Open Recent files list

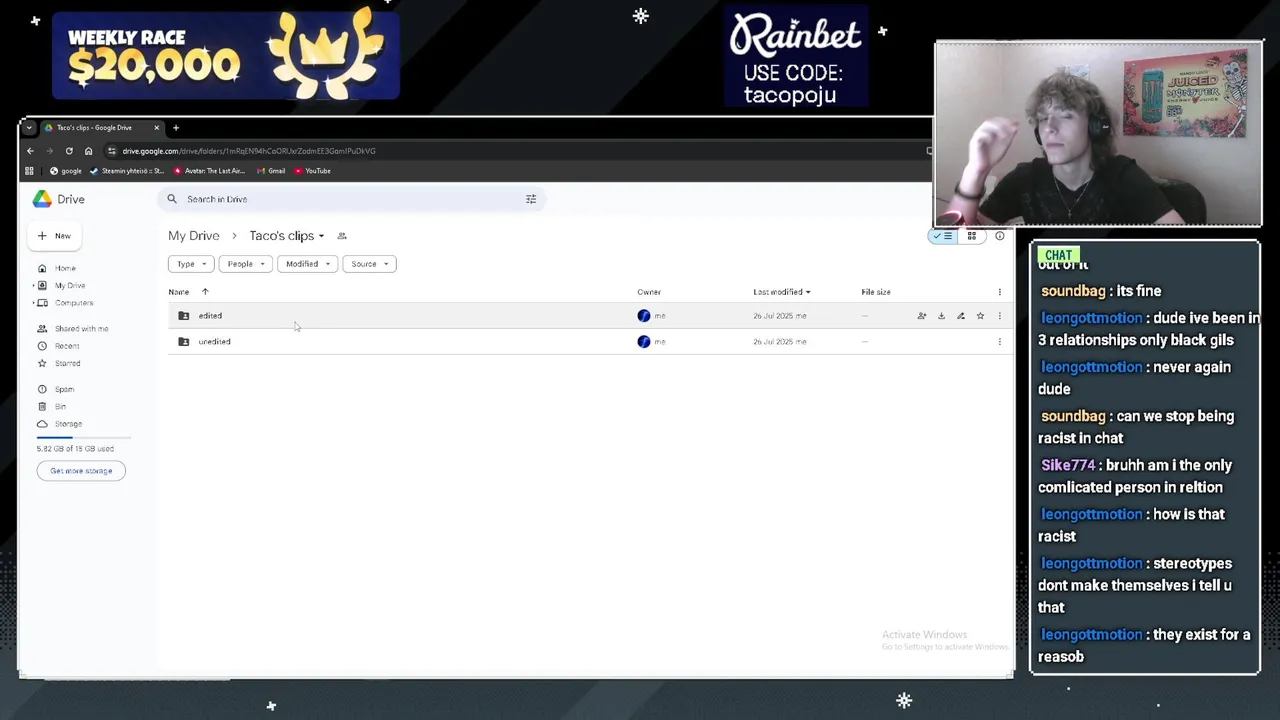point(67,346)
